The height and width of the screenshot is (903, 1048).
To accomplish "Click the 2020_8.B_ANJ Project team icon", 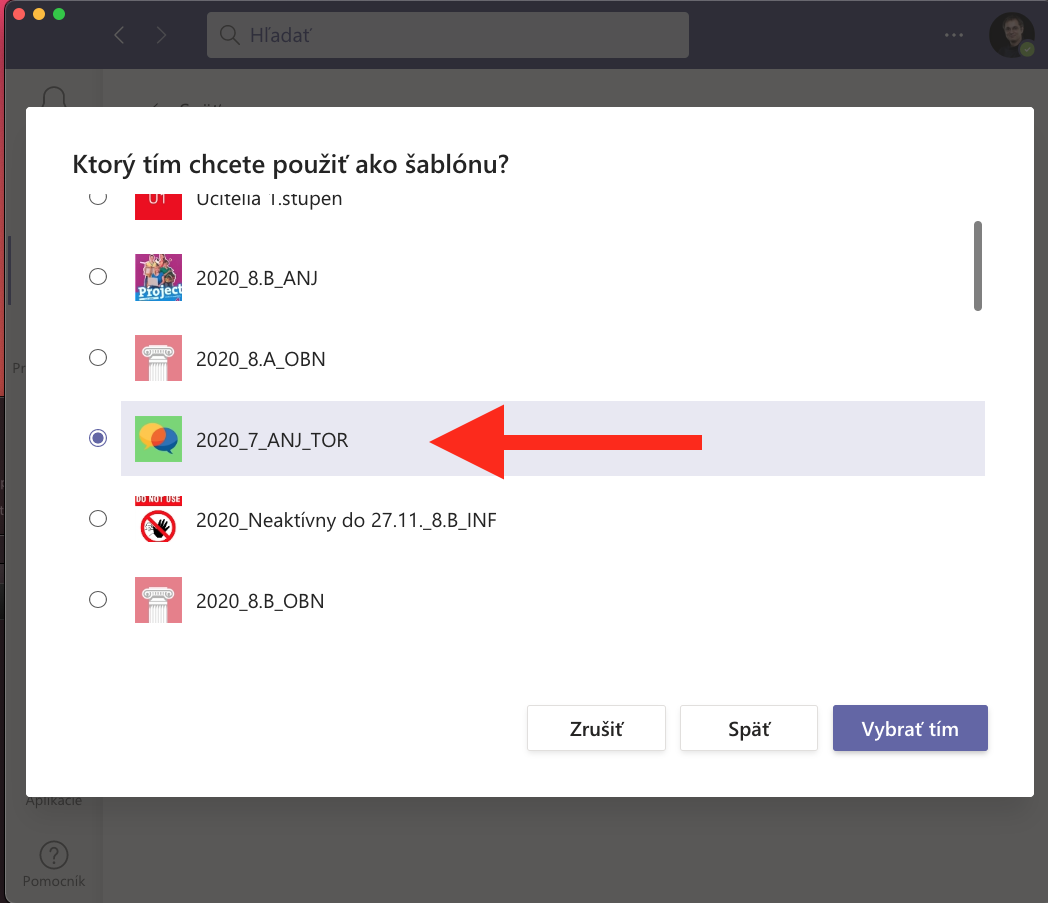I will click(x=158, y=277).
